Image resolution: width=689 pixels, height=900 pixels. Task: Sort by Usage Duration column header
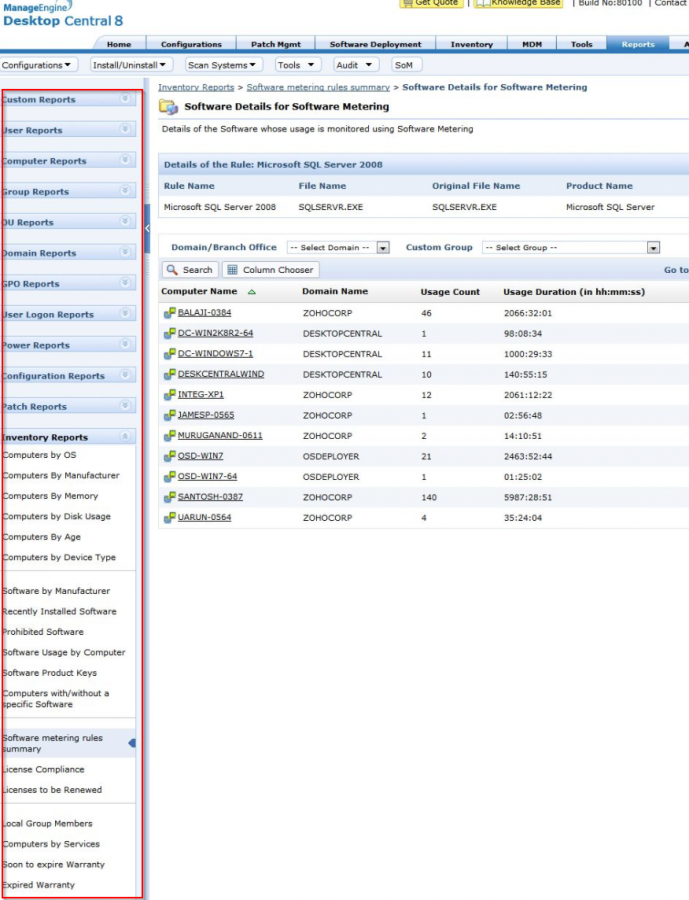point(574,292)
